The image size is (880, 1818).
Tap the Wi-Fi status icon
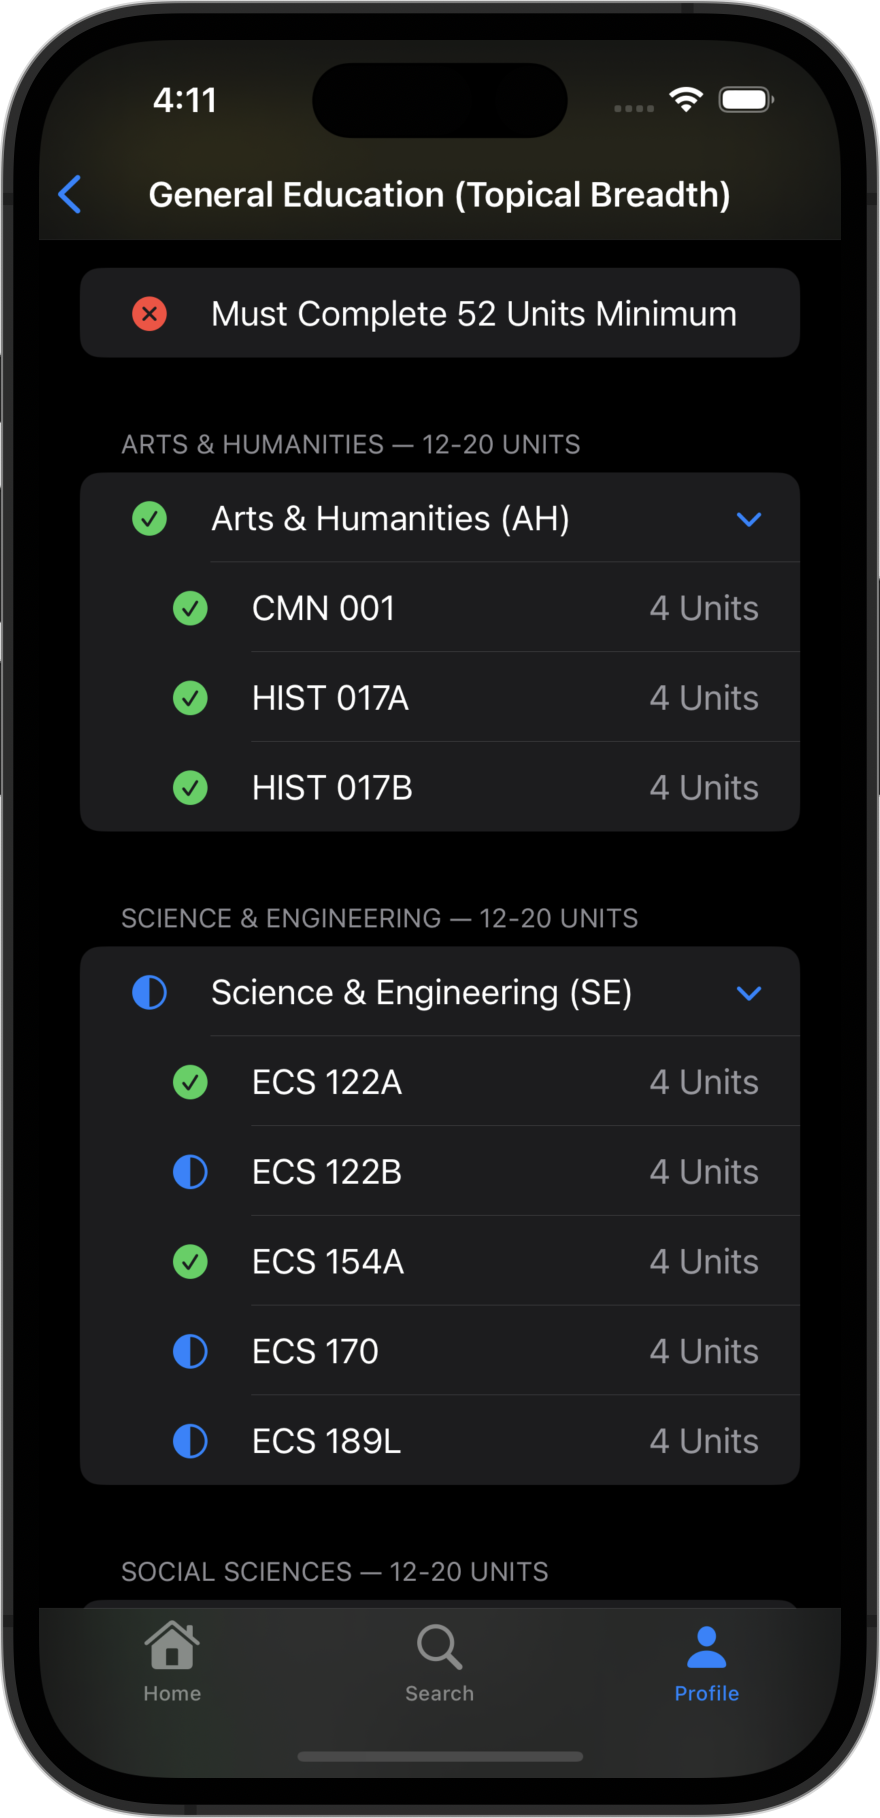tap(686, 99)
